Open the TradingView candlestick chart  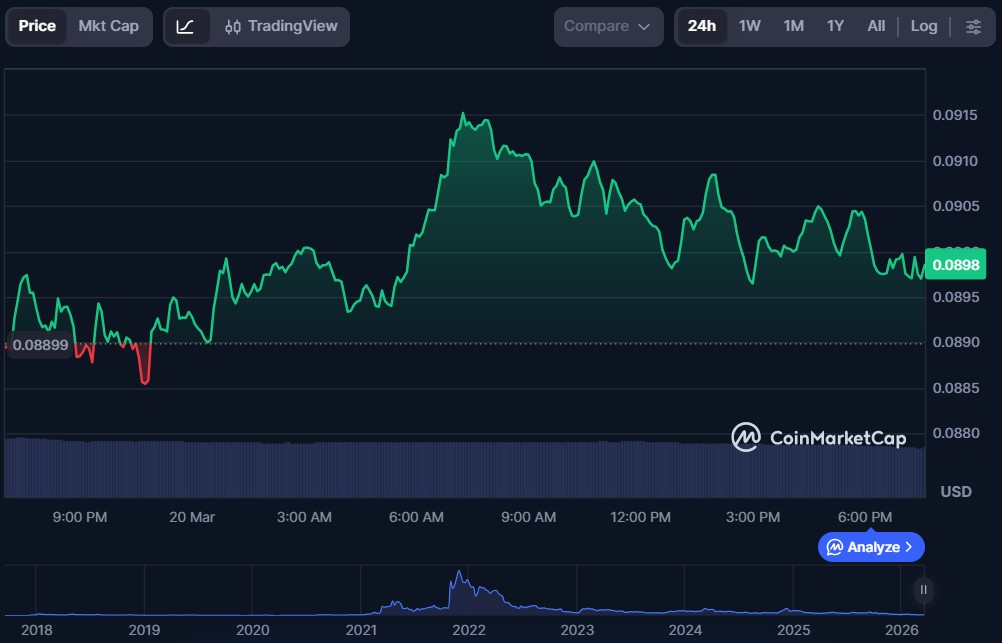(x=281, y=26)
